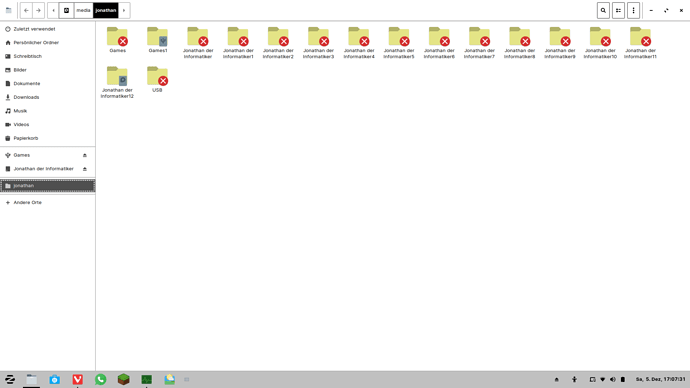Screen dimensions: 690x388
Task: Open 'Zuletzt verwendet' in the sidebar
Action: pyautogui.click(x=48, y=29)
